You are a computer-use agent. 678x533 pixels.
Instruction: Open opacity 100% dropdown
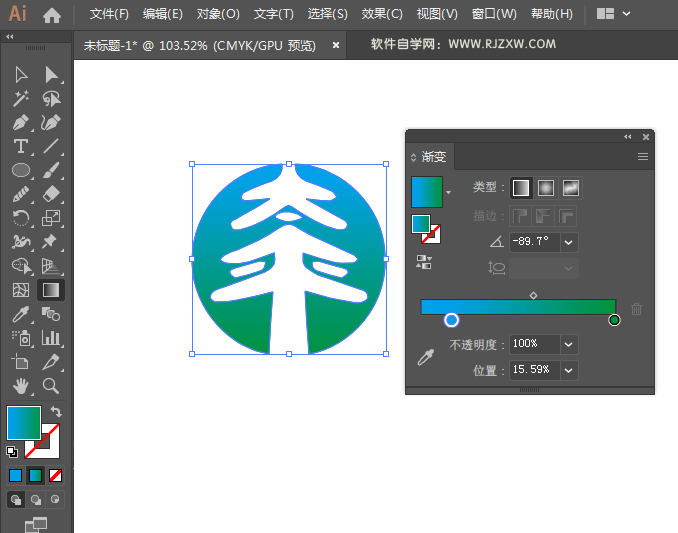click(x=569, y=345)
